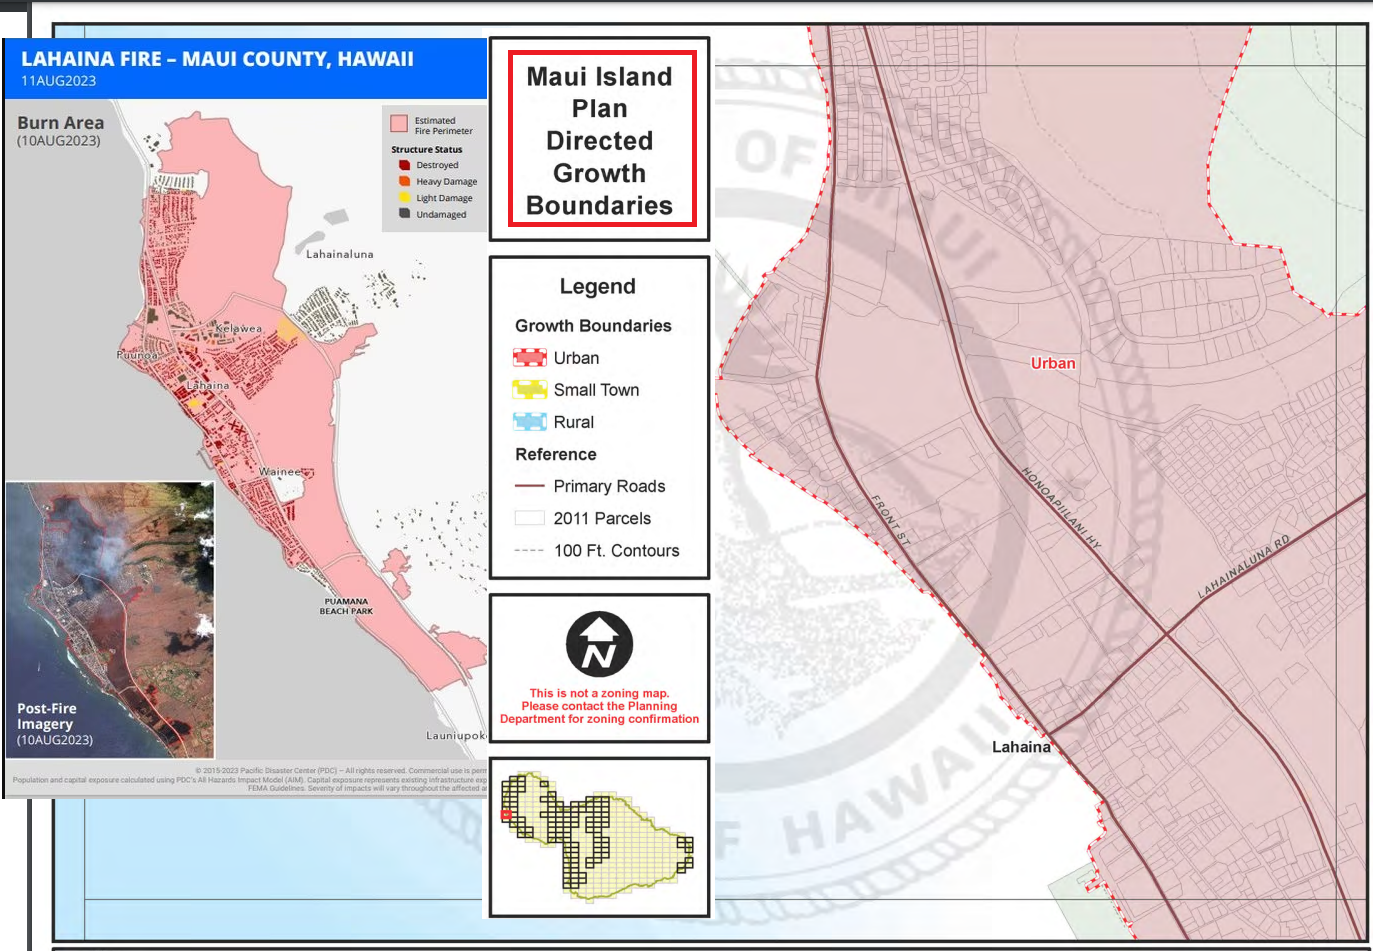Click the 11AUG2023 date text
Image resolution: width=1373 pixels, height=951 pixels.
[59, 81]
